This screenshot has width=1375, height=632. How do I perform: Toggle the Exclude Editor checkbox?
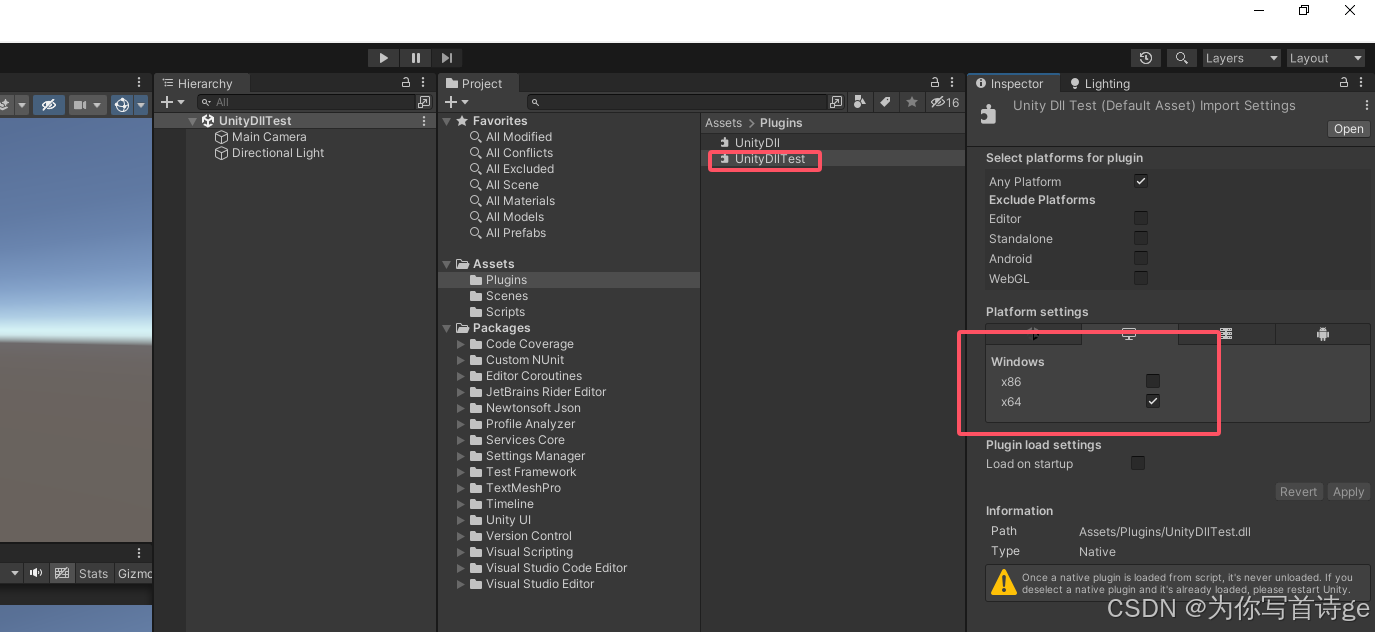click(1141, 218)
